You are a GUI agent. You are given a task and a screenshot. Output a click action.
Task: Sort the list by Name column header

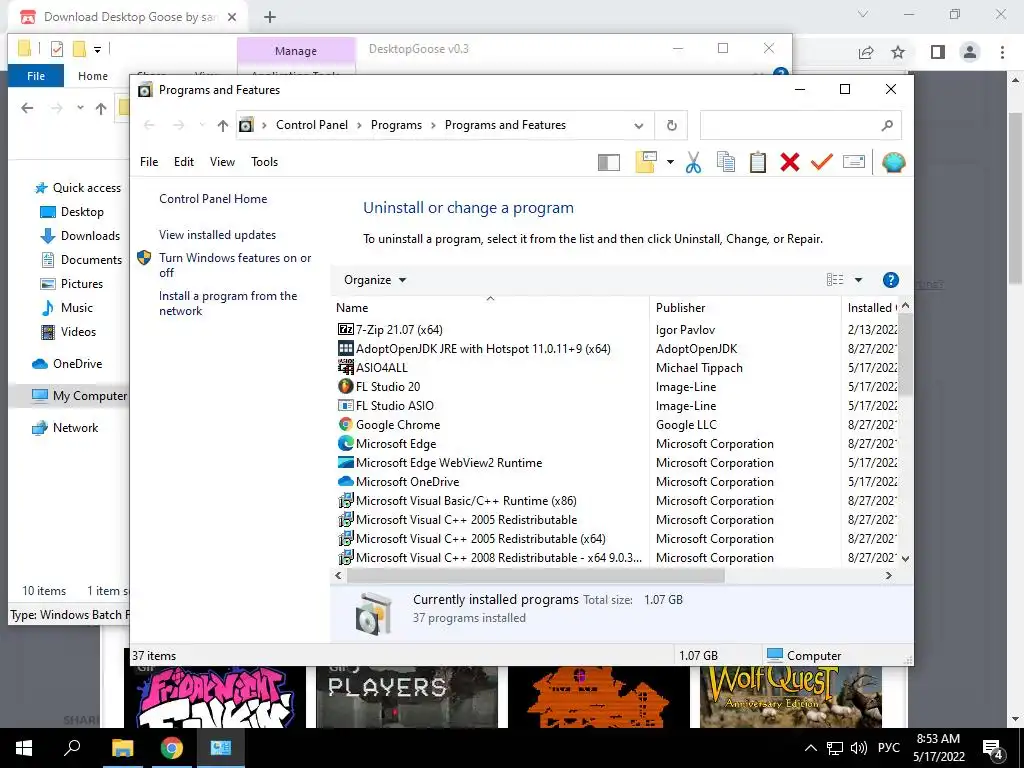click(x=490, y=308)
